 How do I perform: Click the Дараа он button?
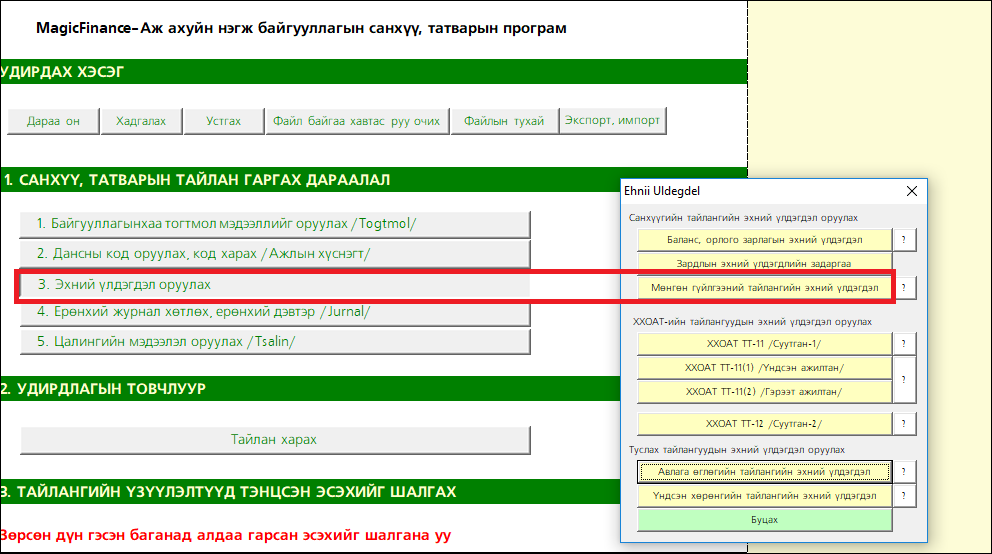[53, 121]
